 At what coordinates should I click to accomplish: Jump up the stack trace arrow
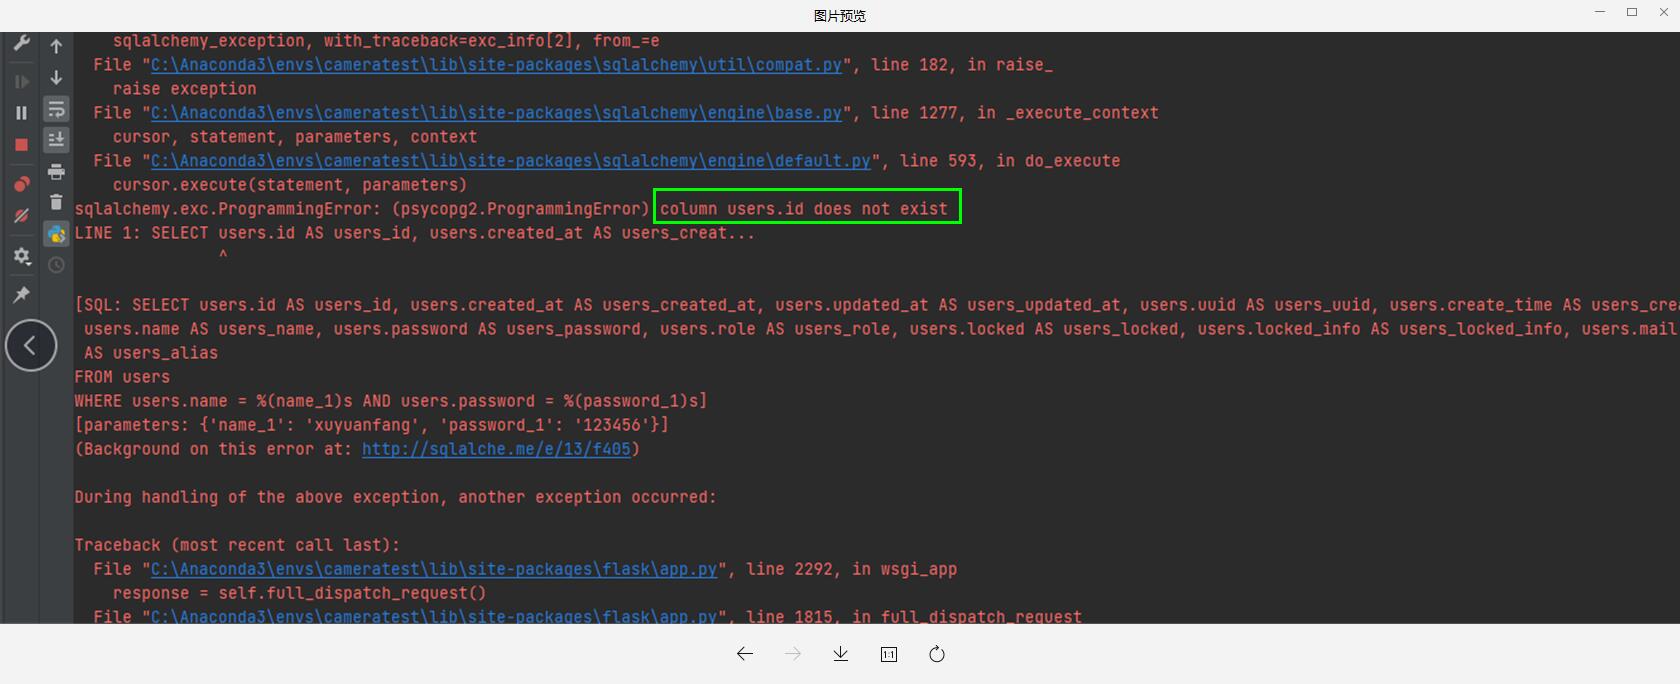coord(56,46)
